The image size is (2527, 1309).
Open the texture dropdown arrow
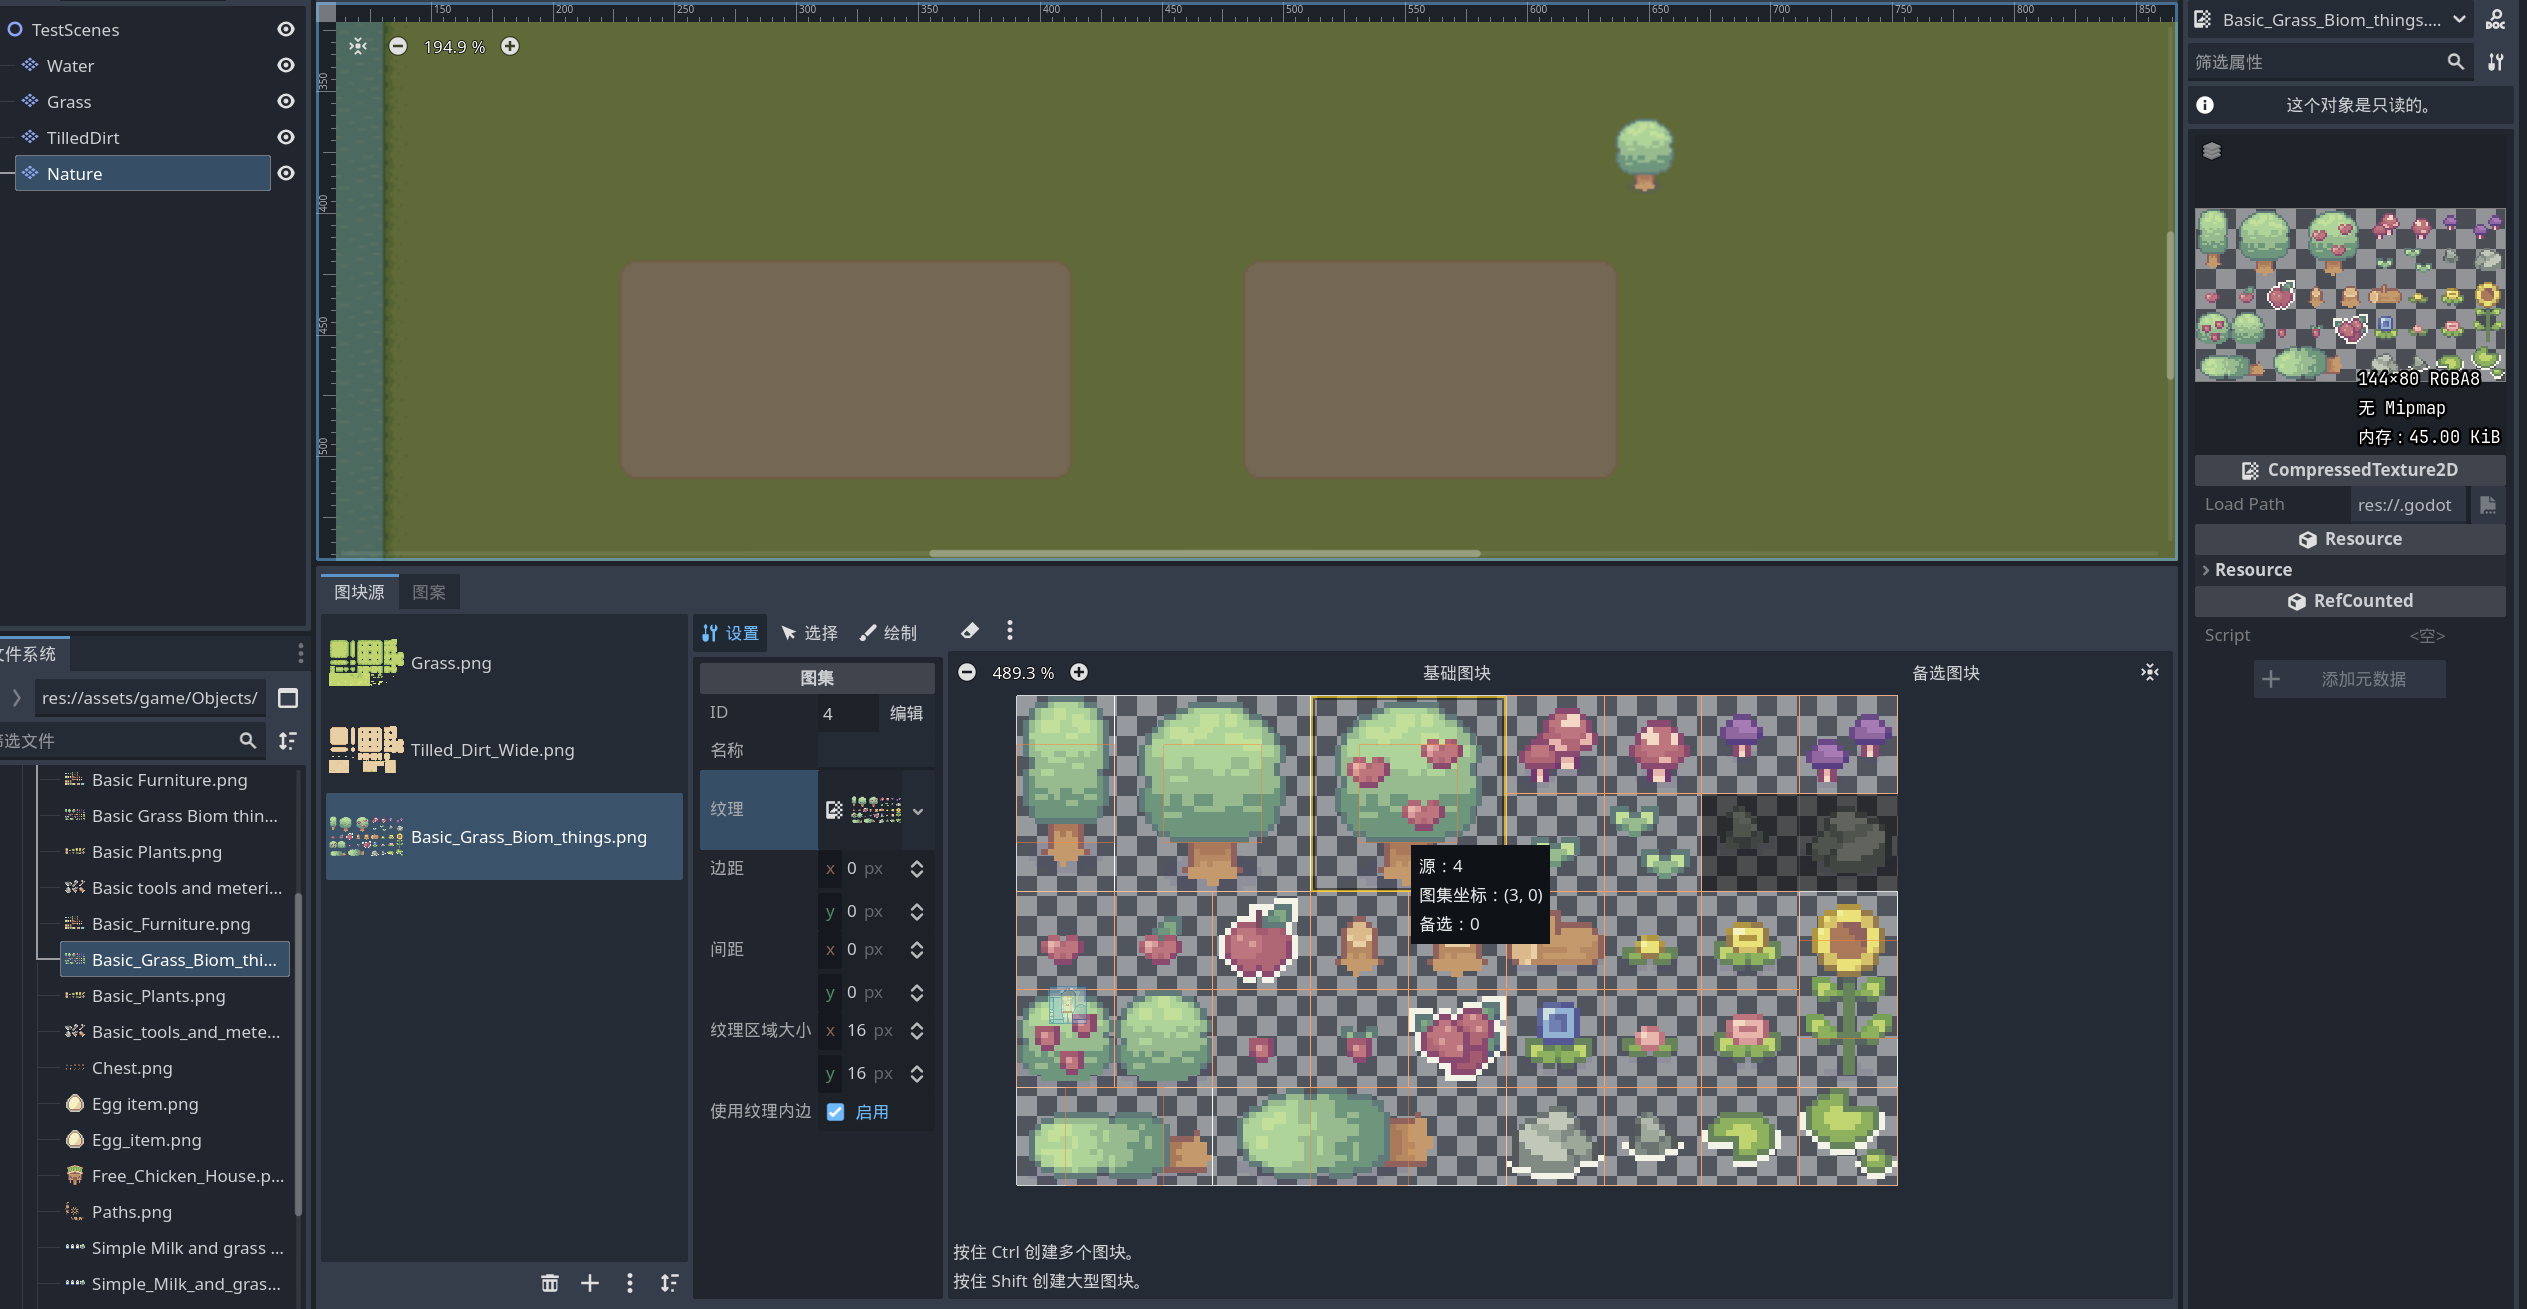(x=918, y=811)
